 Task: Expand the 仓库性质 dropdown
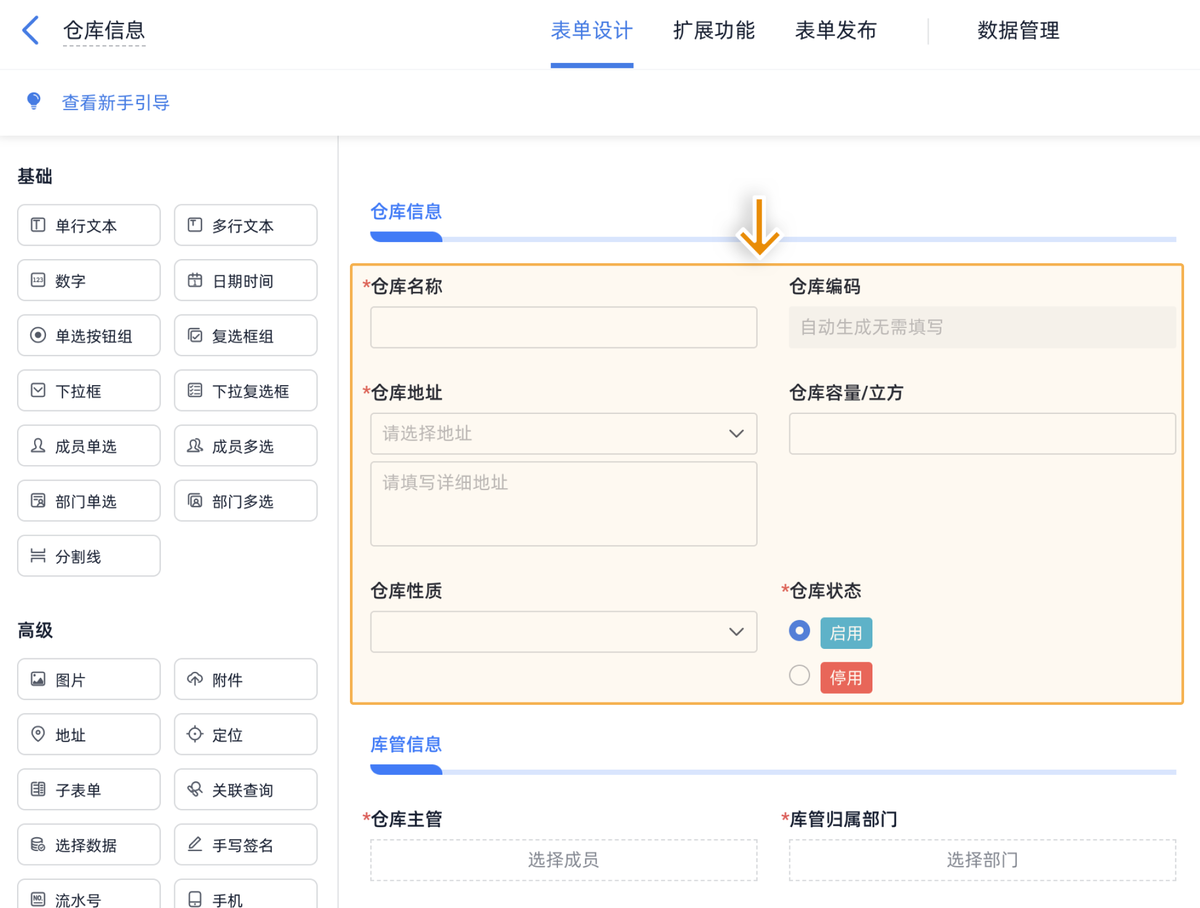pyautogui.click(x=563, y=632)
